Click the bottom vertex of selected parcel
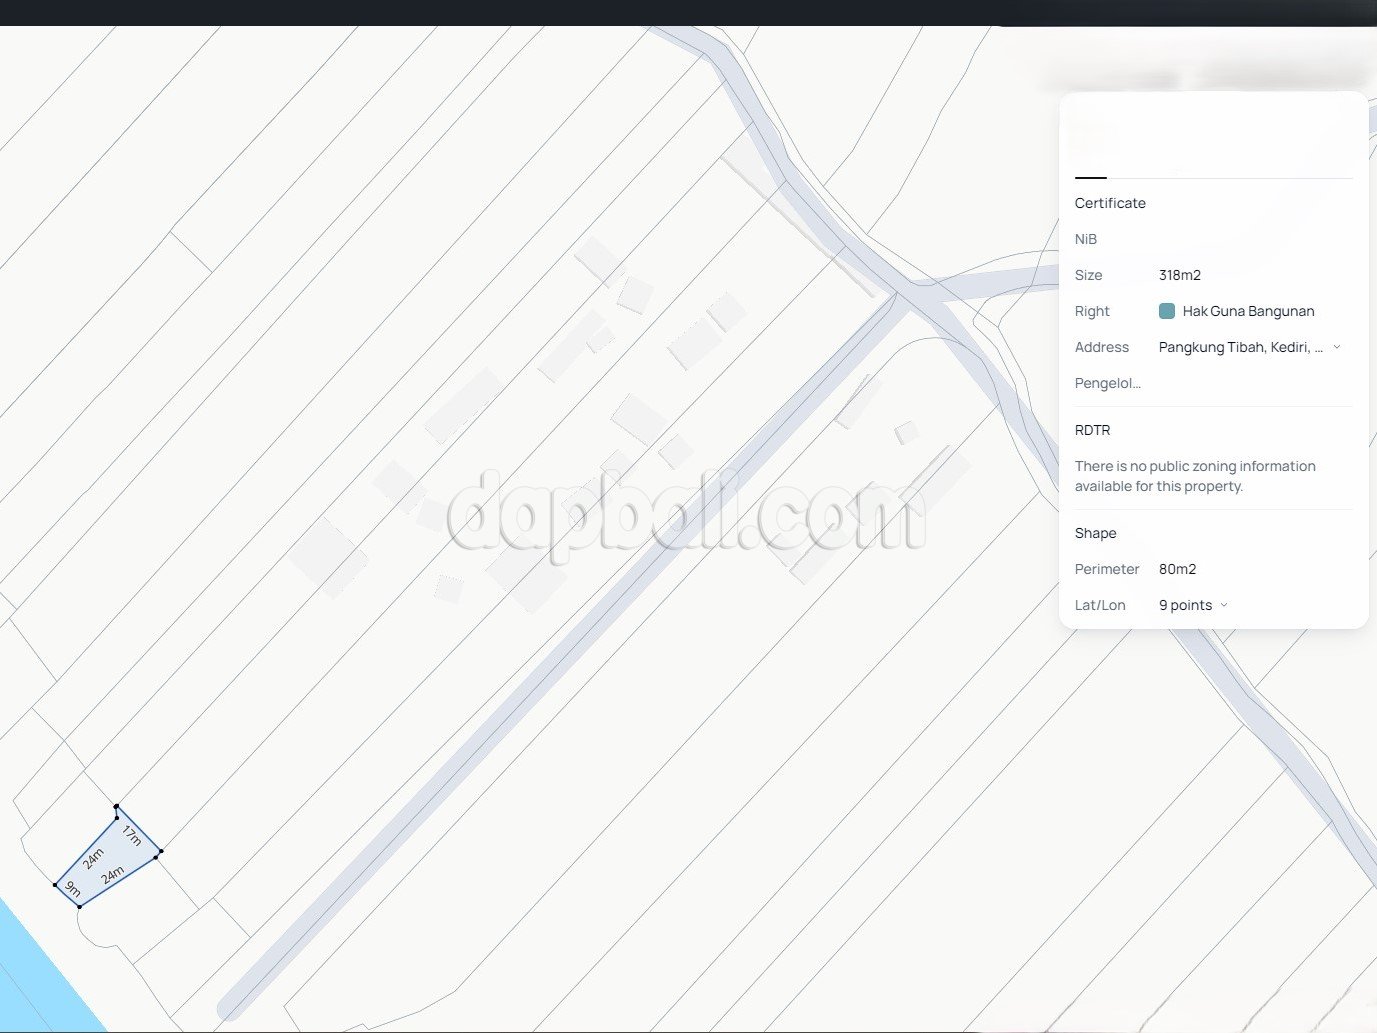Viewport: 1377px width, 1033px height. pyautogui.click(x=79, y=906)
